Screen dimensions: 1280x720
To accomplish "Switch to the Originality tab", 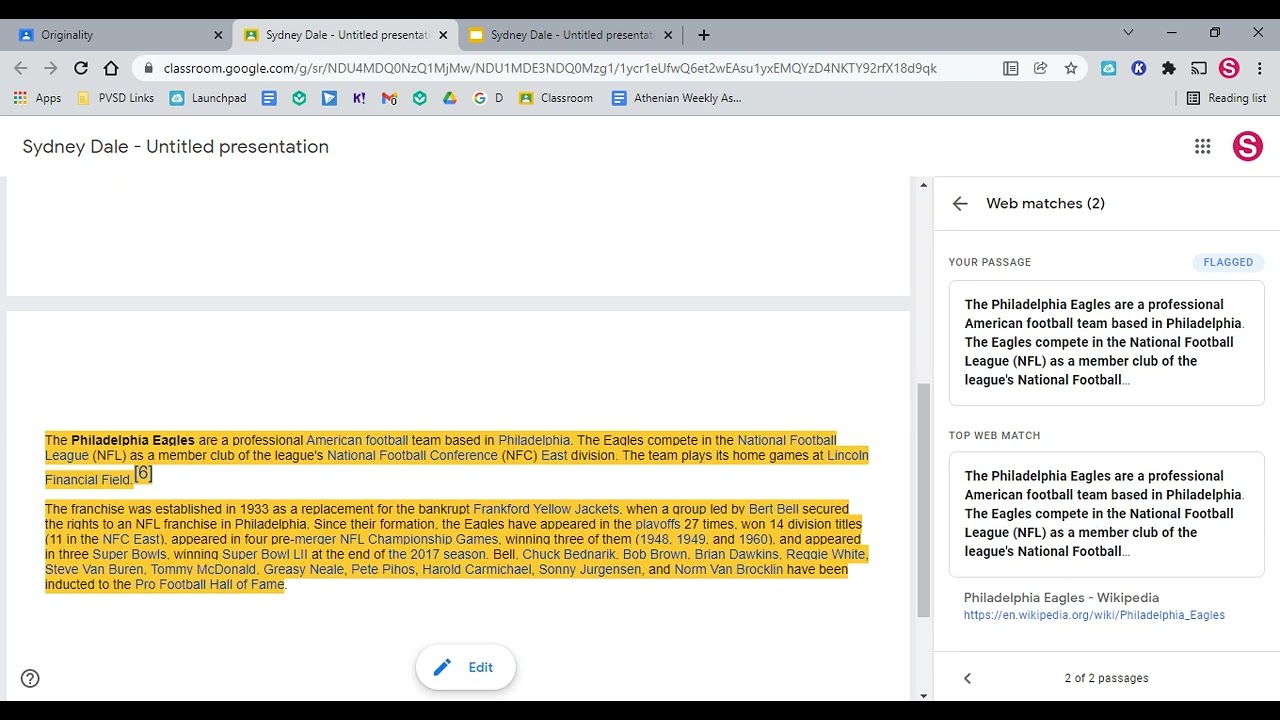I will pyautogui.click(x=120, y=35).
